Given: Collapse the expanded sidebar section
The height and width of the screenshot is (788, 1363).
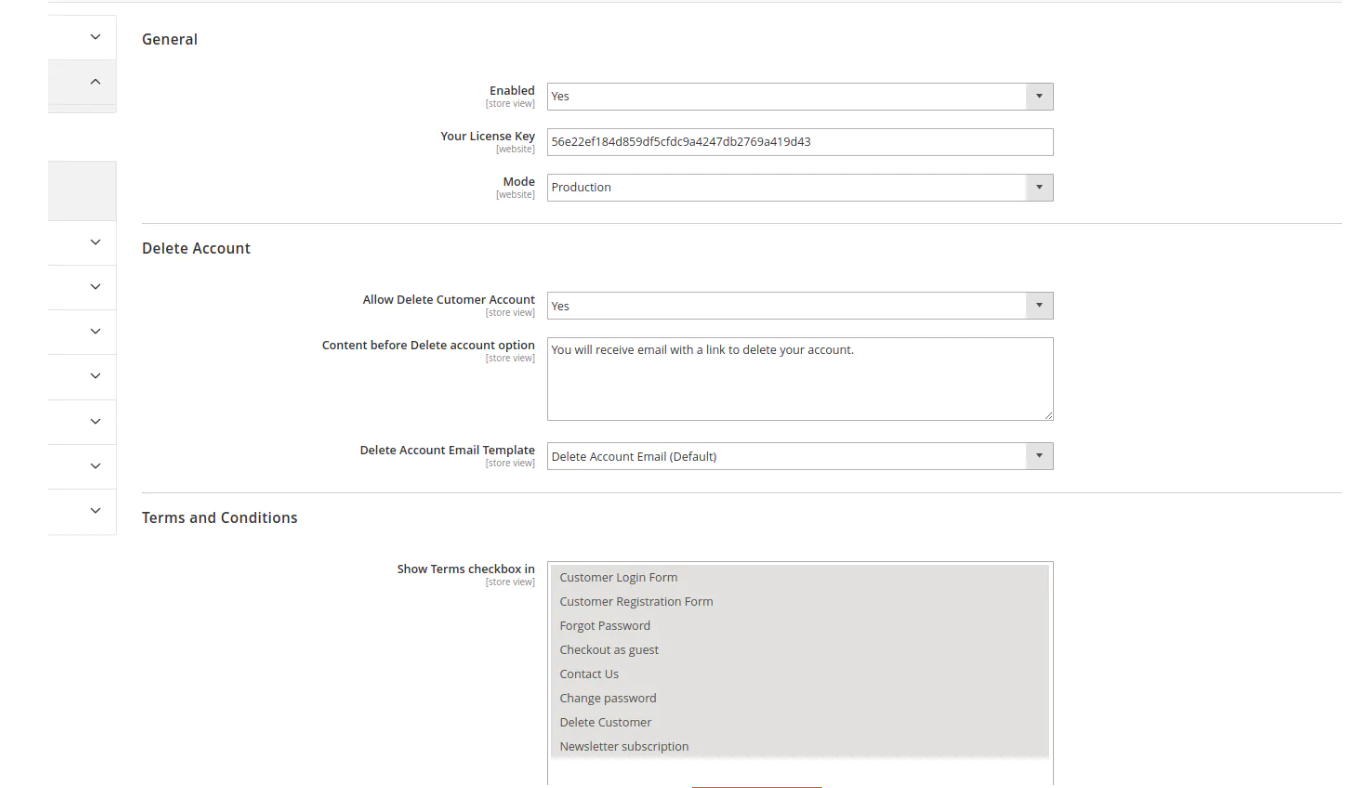Looking at the screenshot, I should 95,80.
